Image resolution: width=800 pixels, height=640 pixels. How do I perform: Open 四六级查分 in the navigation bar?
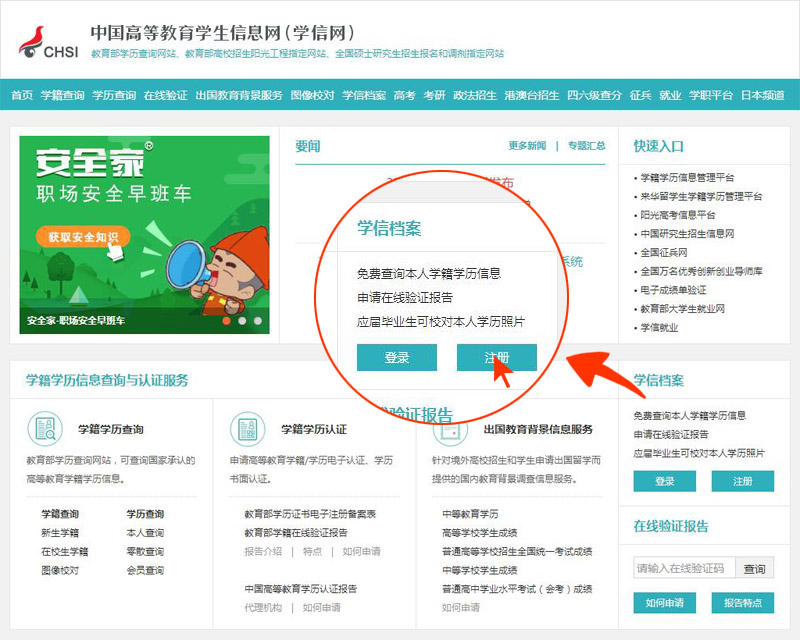(x=594, y=95)
